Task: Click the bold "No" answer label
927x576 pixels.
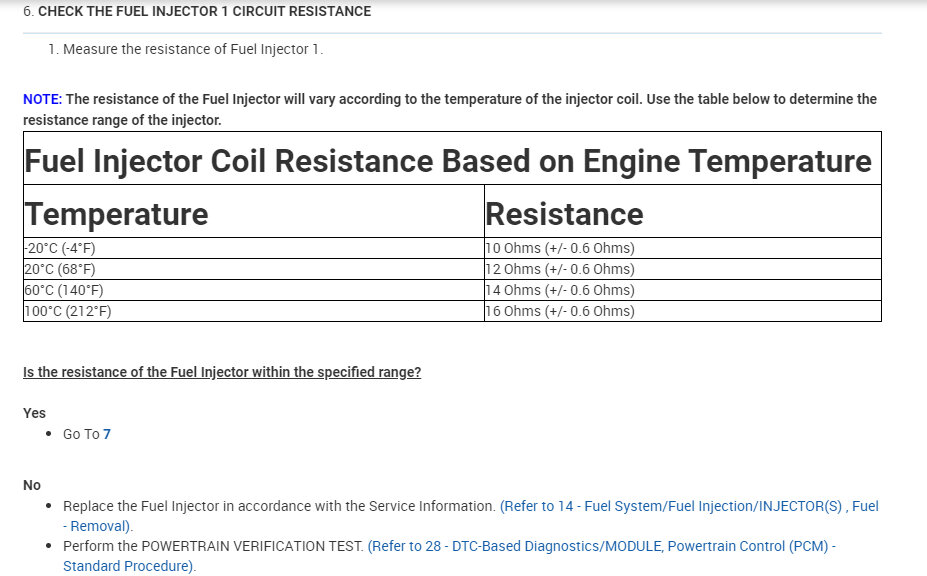Action: tap(32, 485)
